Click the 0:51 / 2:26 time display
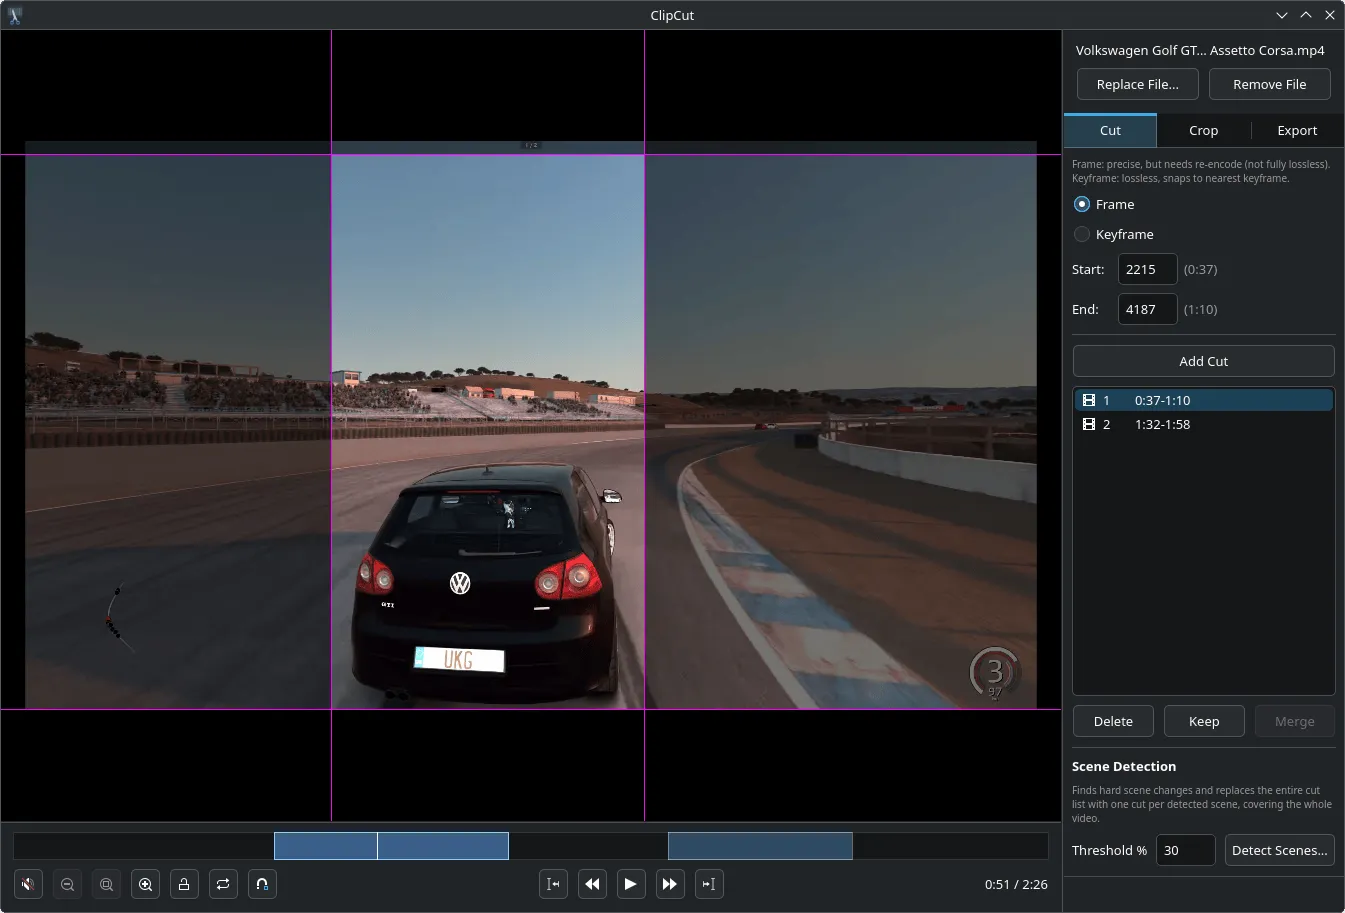The image size is (1345, 913). pyautogui.click(x=1016, y=884)
